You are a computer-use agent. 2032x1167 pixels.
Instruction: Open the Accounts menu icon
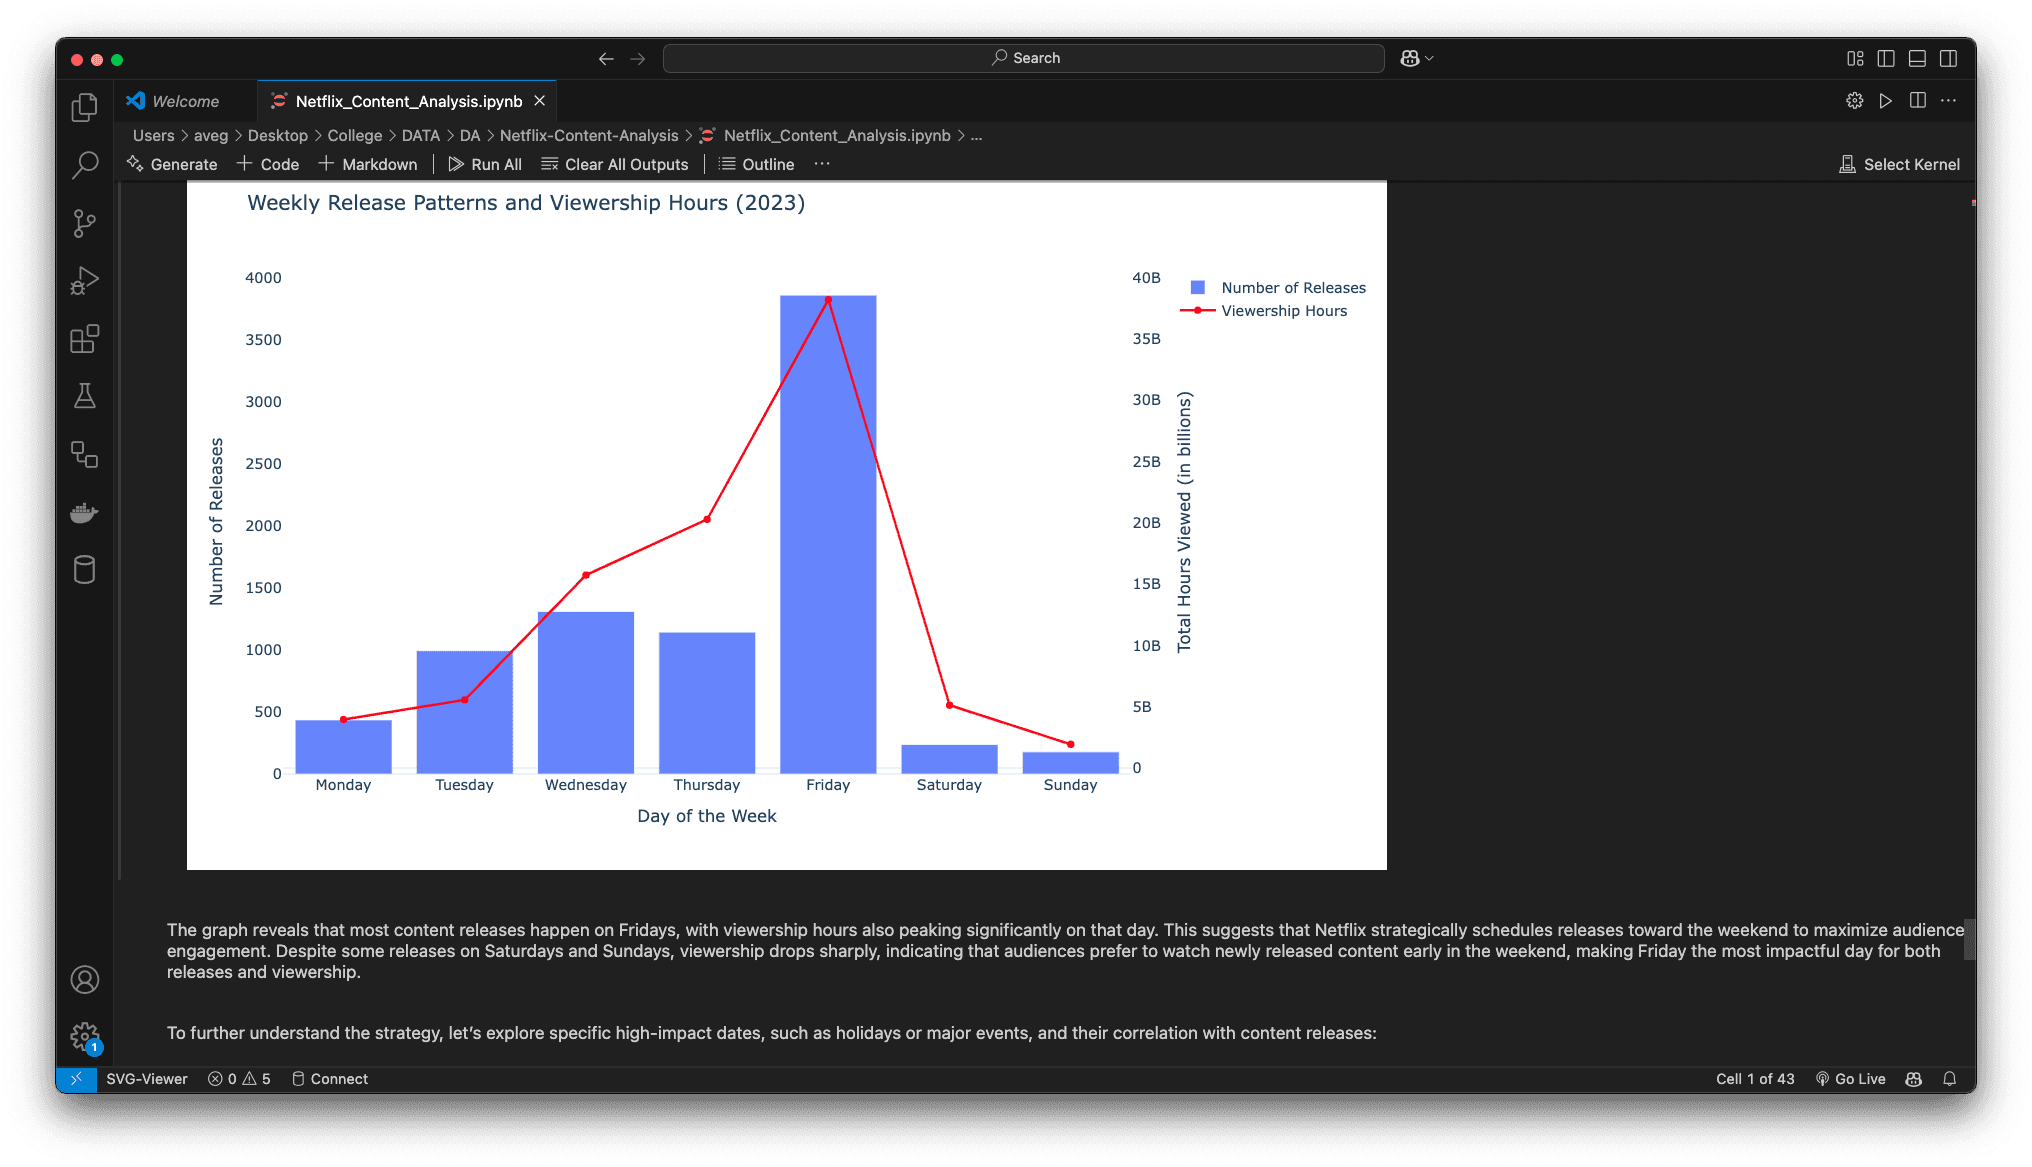pyautogui.click(x=85, y=980)
